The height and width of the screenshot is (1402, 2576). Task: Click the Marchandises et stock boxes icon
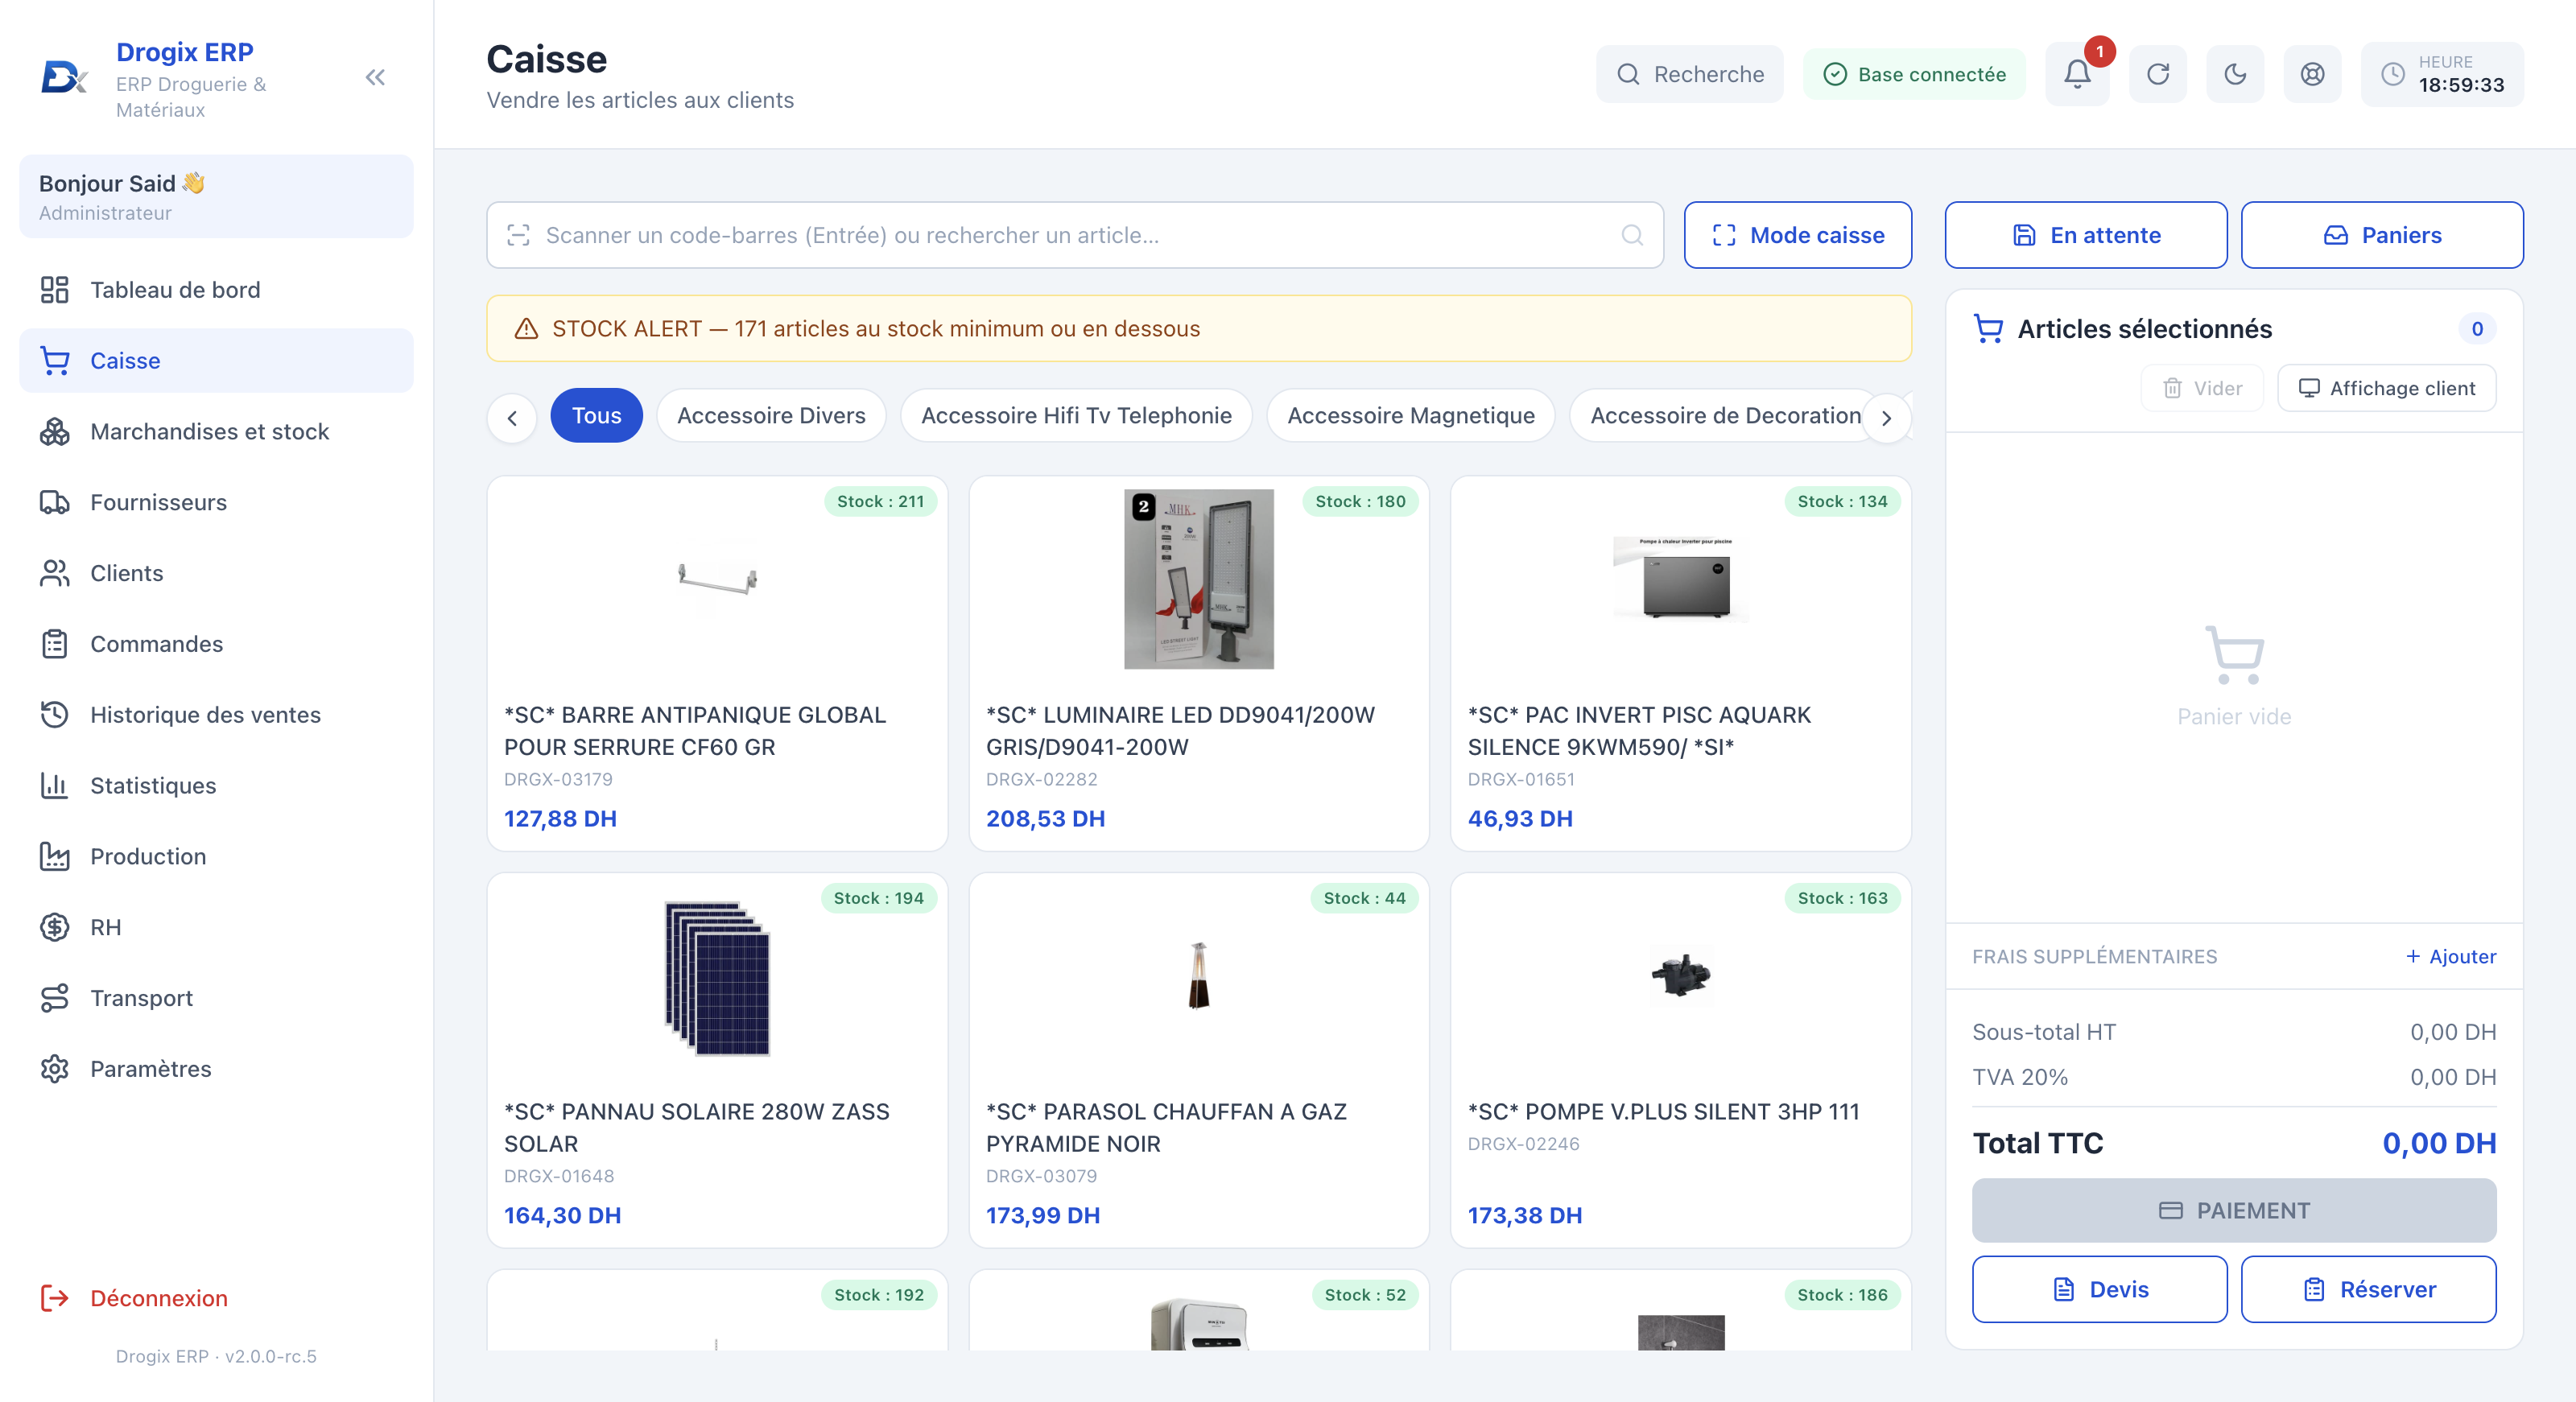point(54,431)
